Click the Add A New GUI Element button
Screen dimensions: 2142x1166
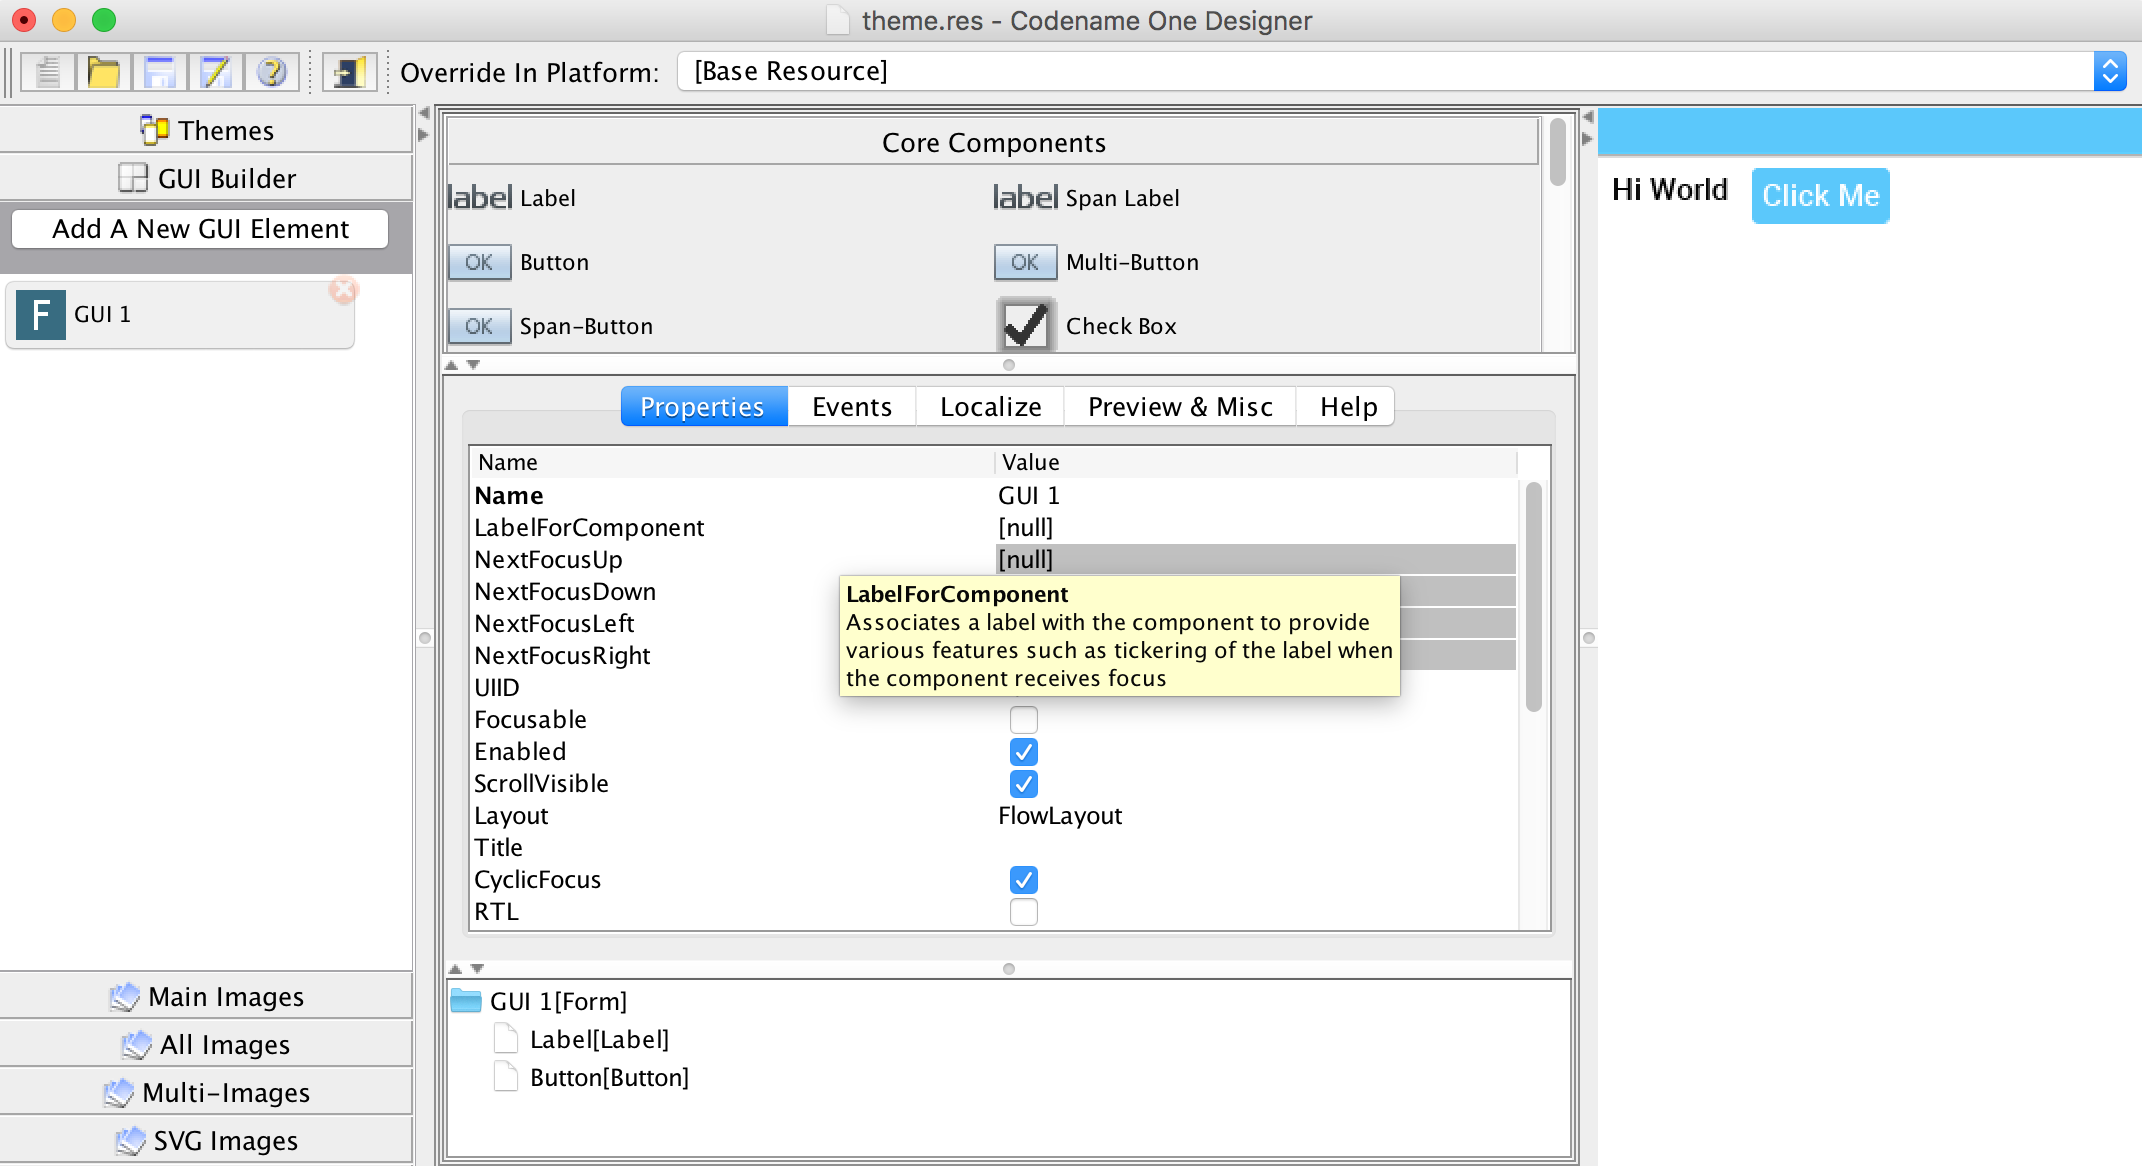point(201,228)
